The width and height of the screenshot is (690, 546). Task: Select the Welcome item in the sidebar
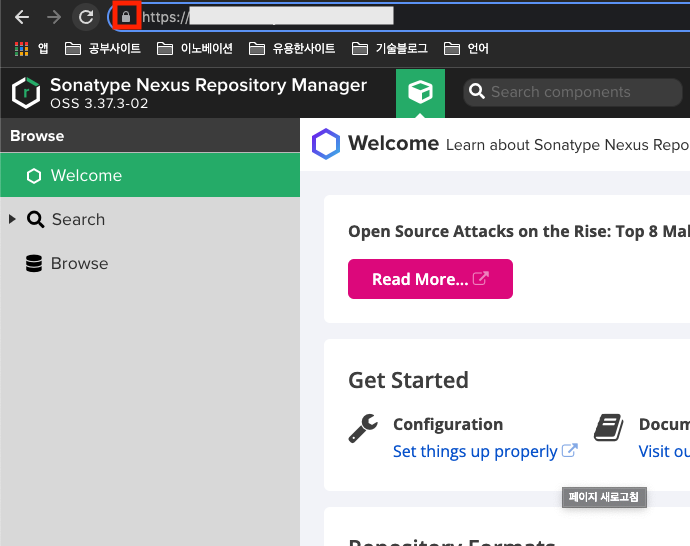pyautogui.click(x=150, y=175)
